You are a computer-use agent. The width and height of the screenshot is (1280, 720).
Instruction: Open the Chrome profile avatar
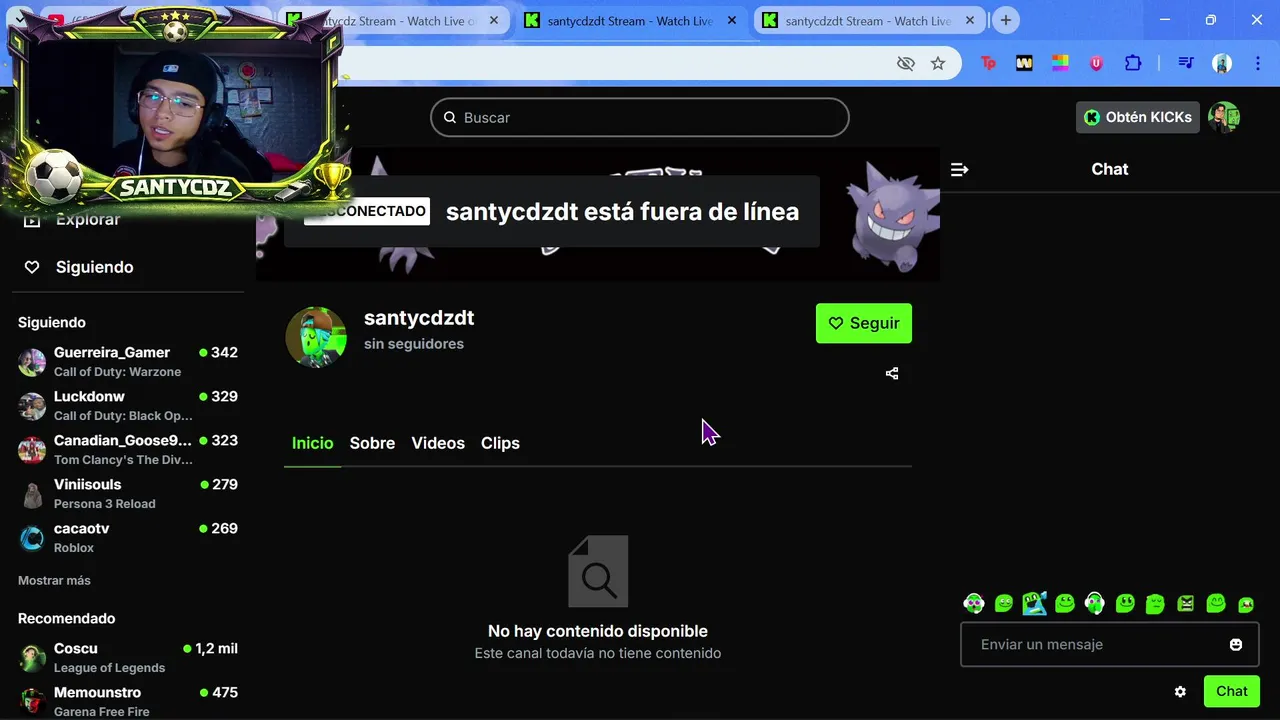click(1222, 63)
